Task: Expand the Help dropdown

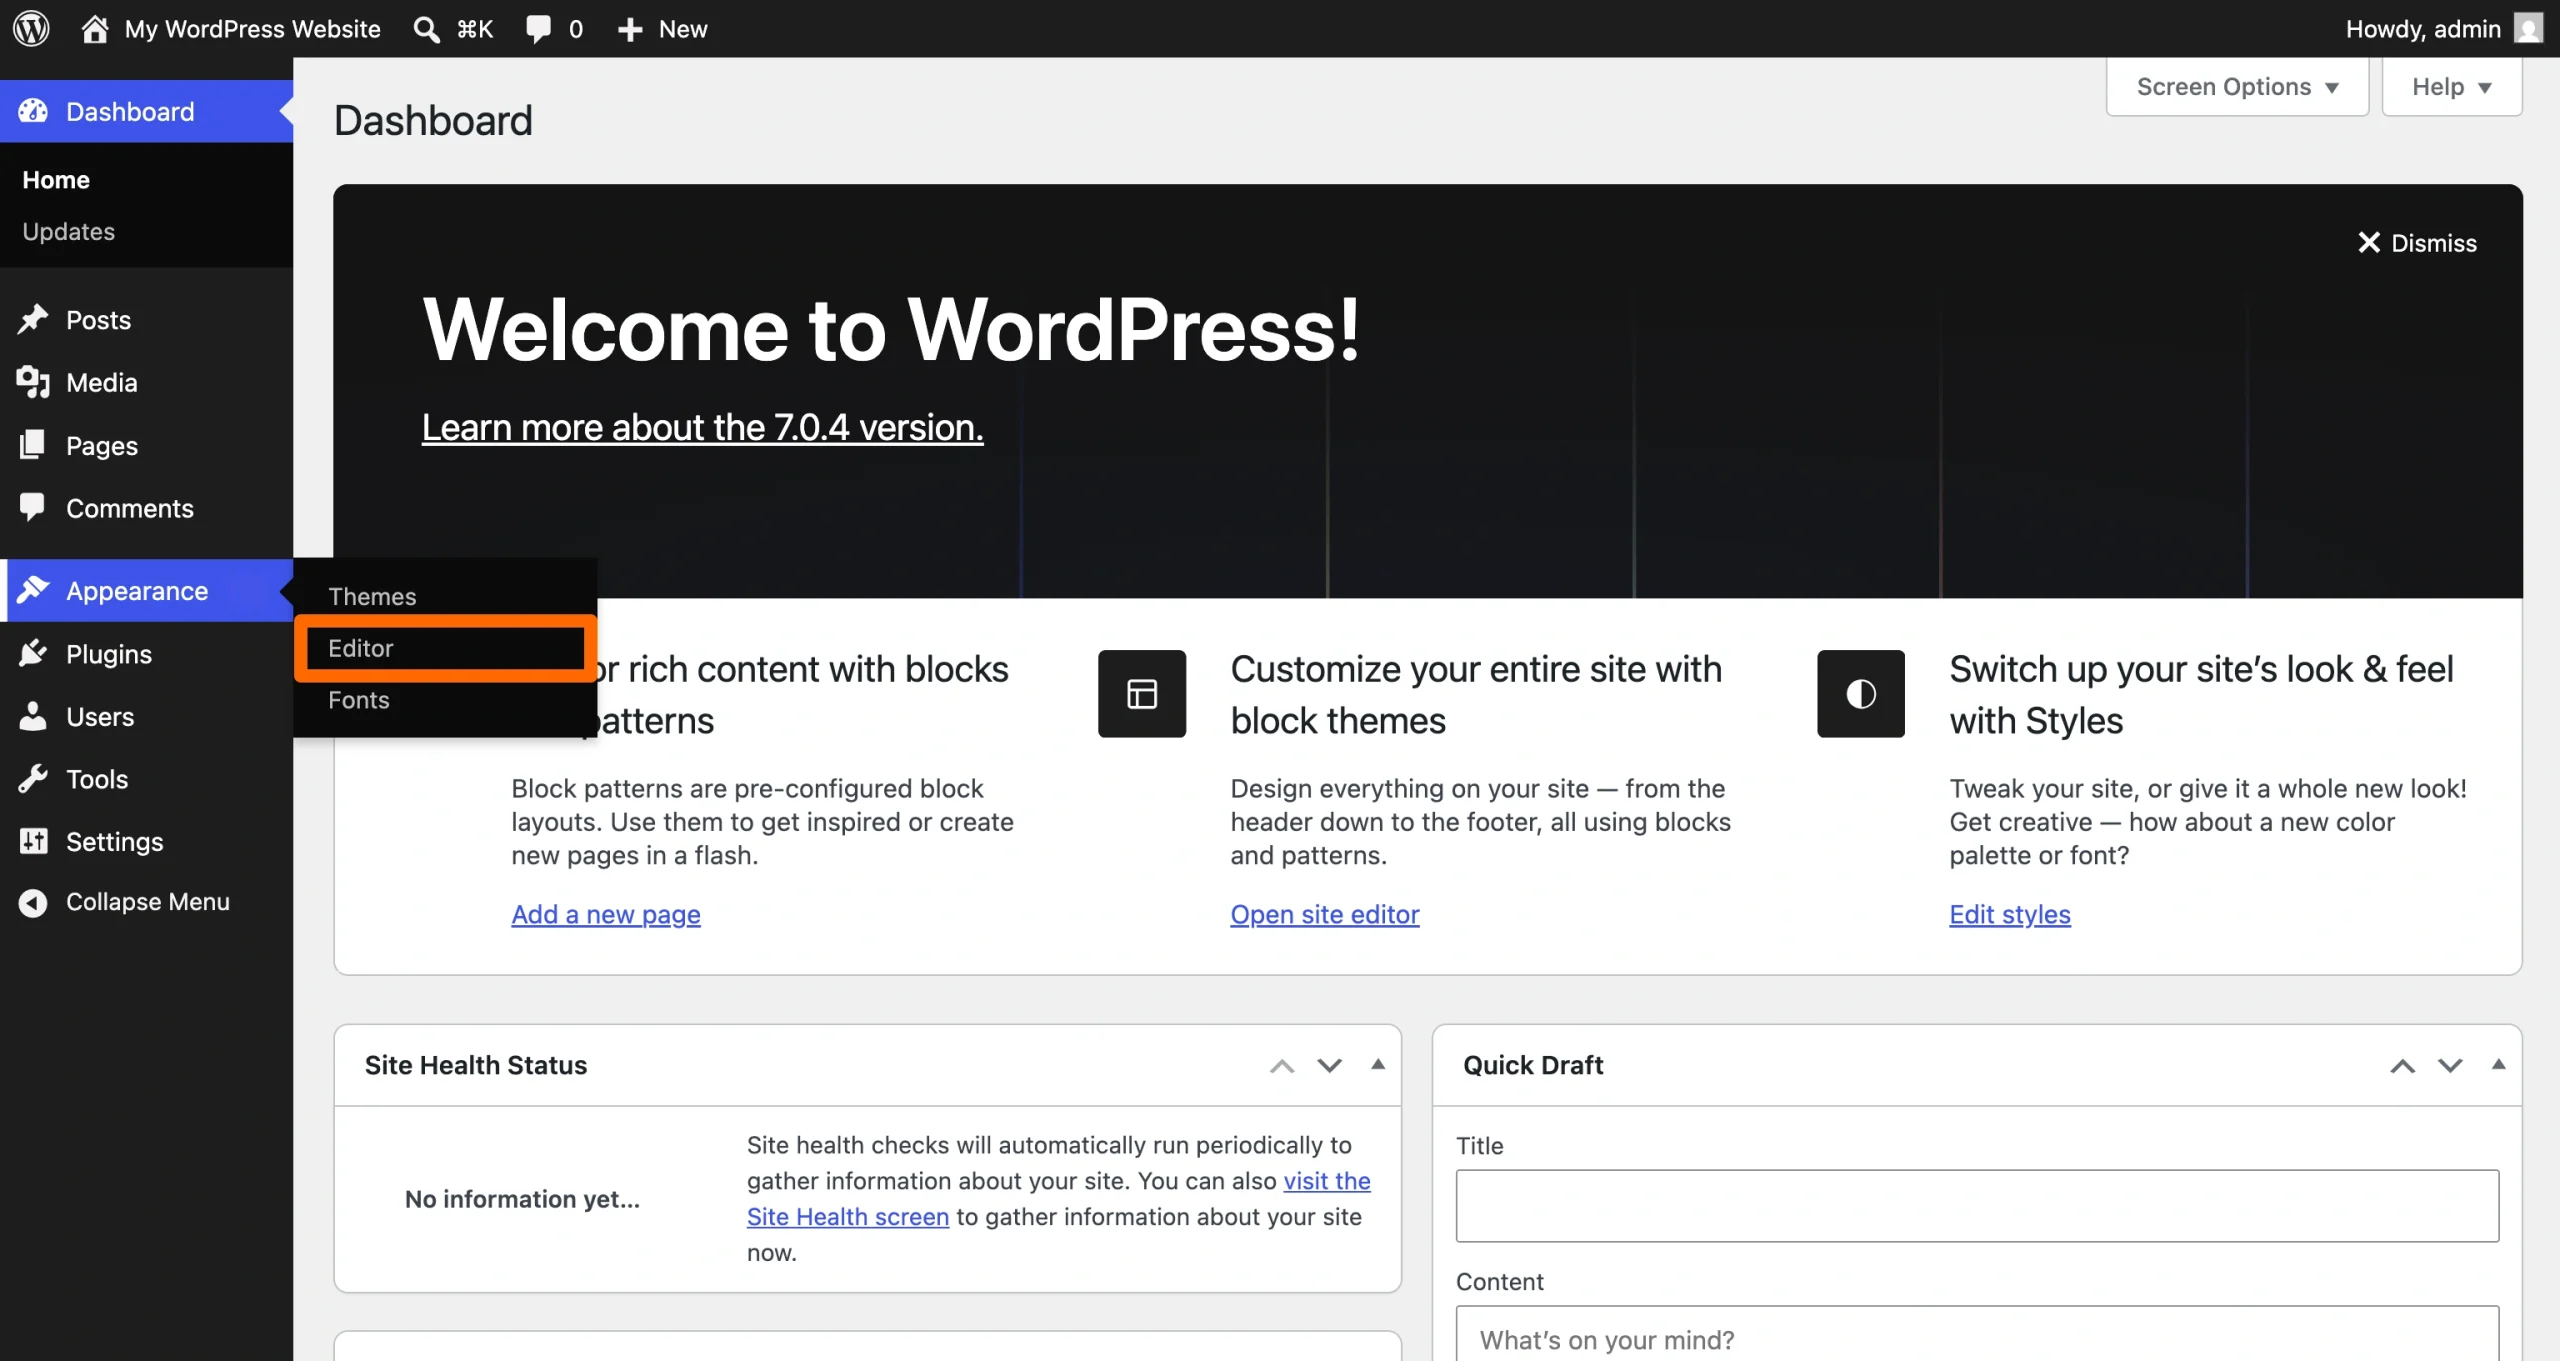Action: tap(2452, 87)
